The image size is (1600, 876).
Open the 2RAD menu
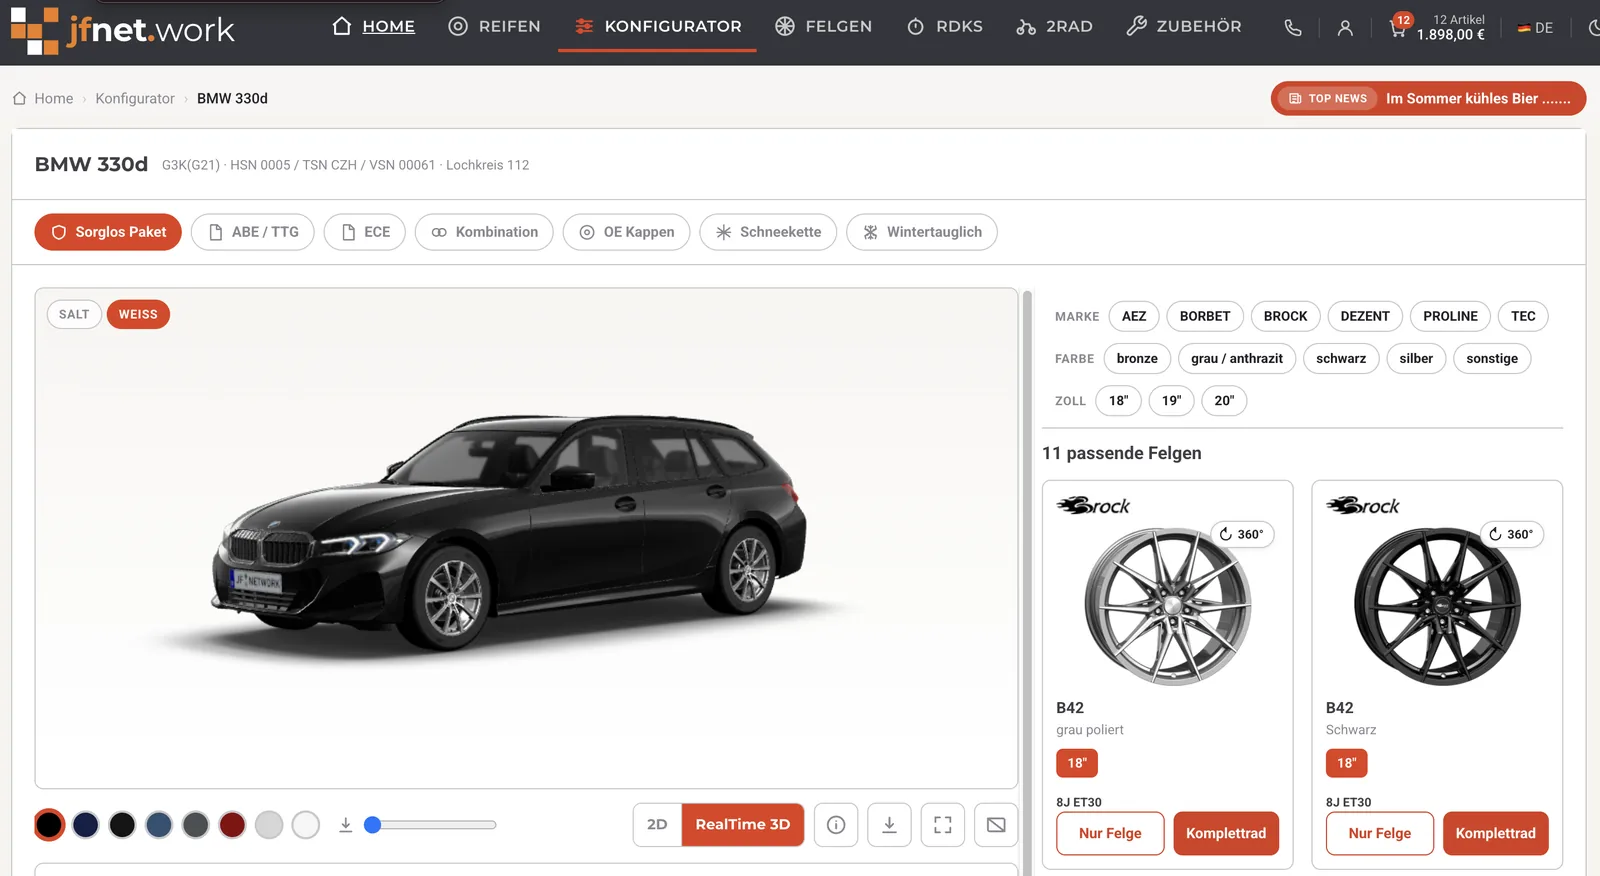(x=1054, y=26)
